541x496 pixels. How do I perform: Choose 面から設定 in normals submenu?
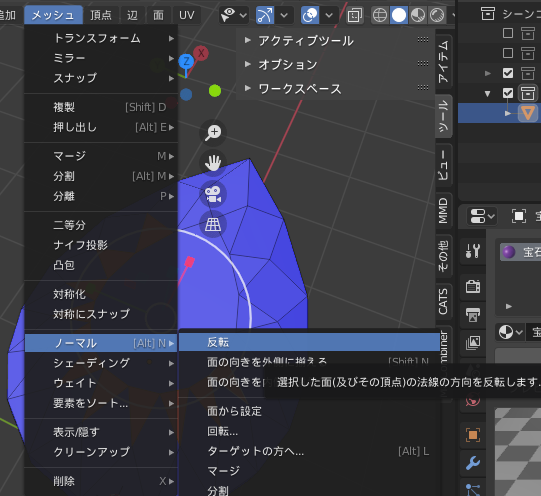(309, 411)
